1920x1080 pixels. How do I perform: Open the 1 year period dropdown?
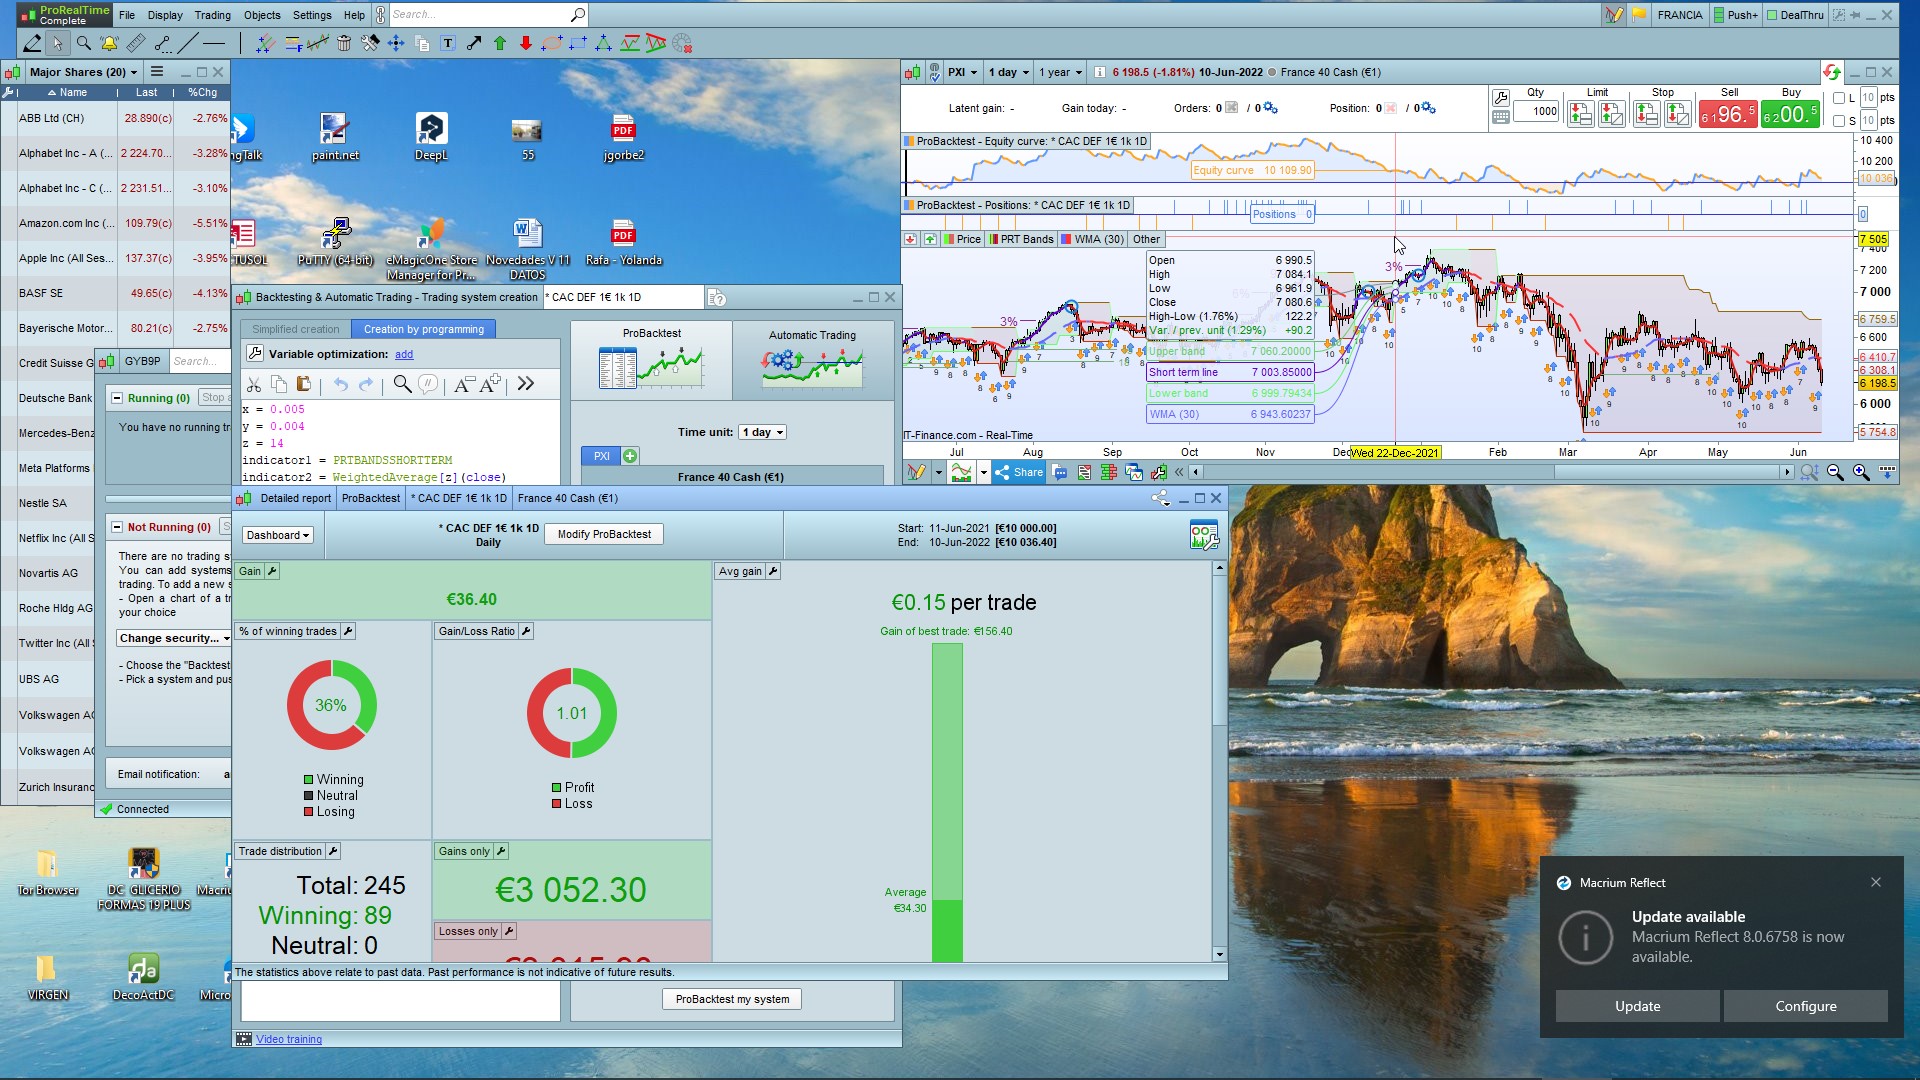(1060, 72)
